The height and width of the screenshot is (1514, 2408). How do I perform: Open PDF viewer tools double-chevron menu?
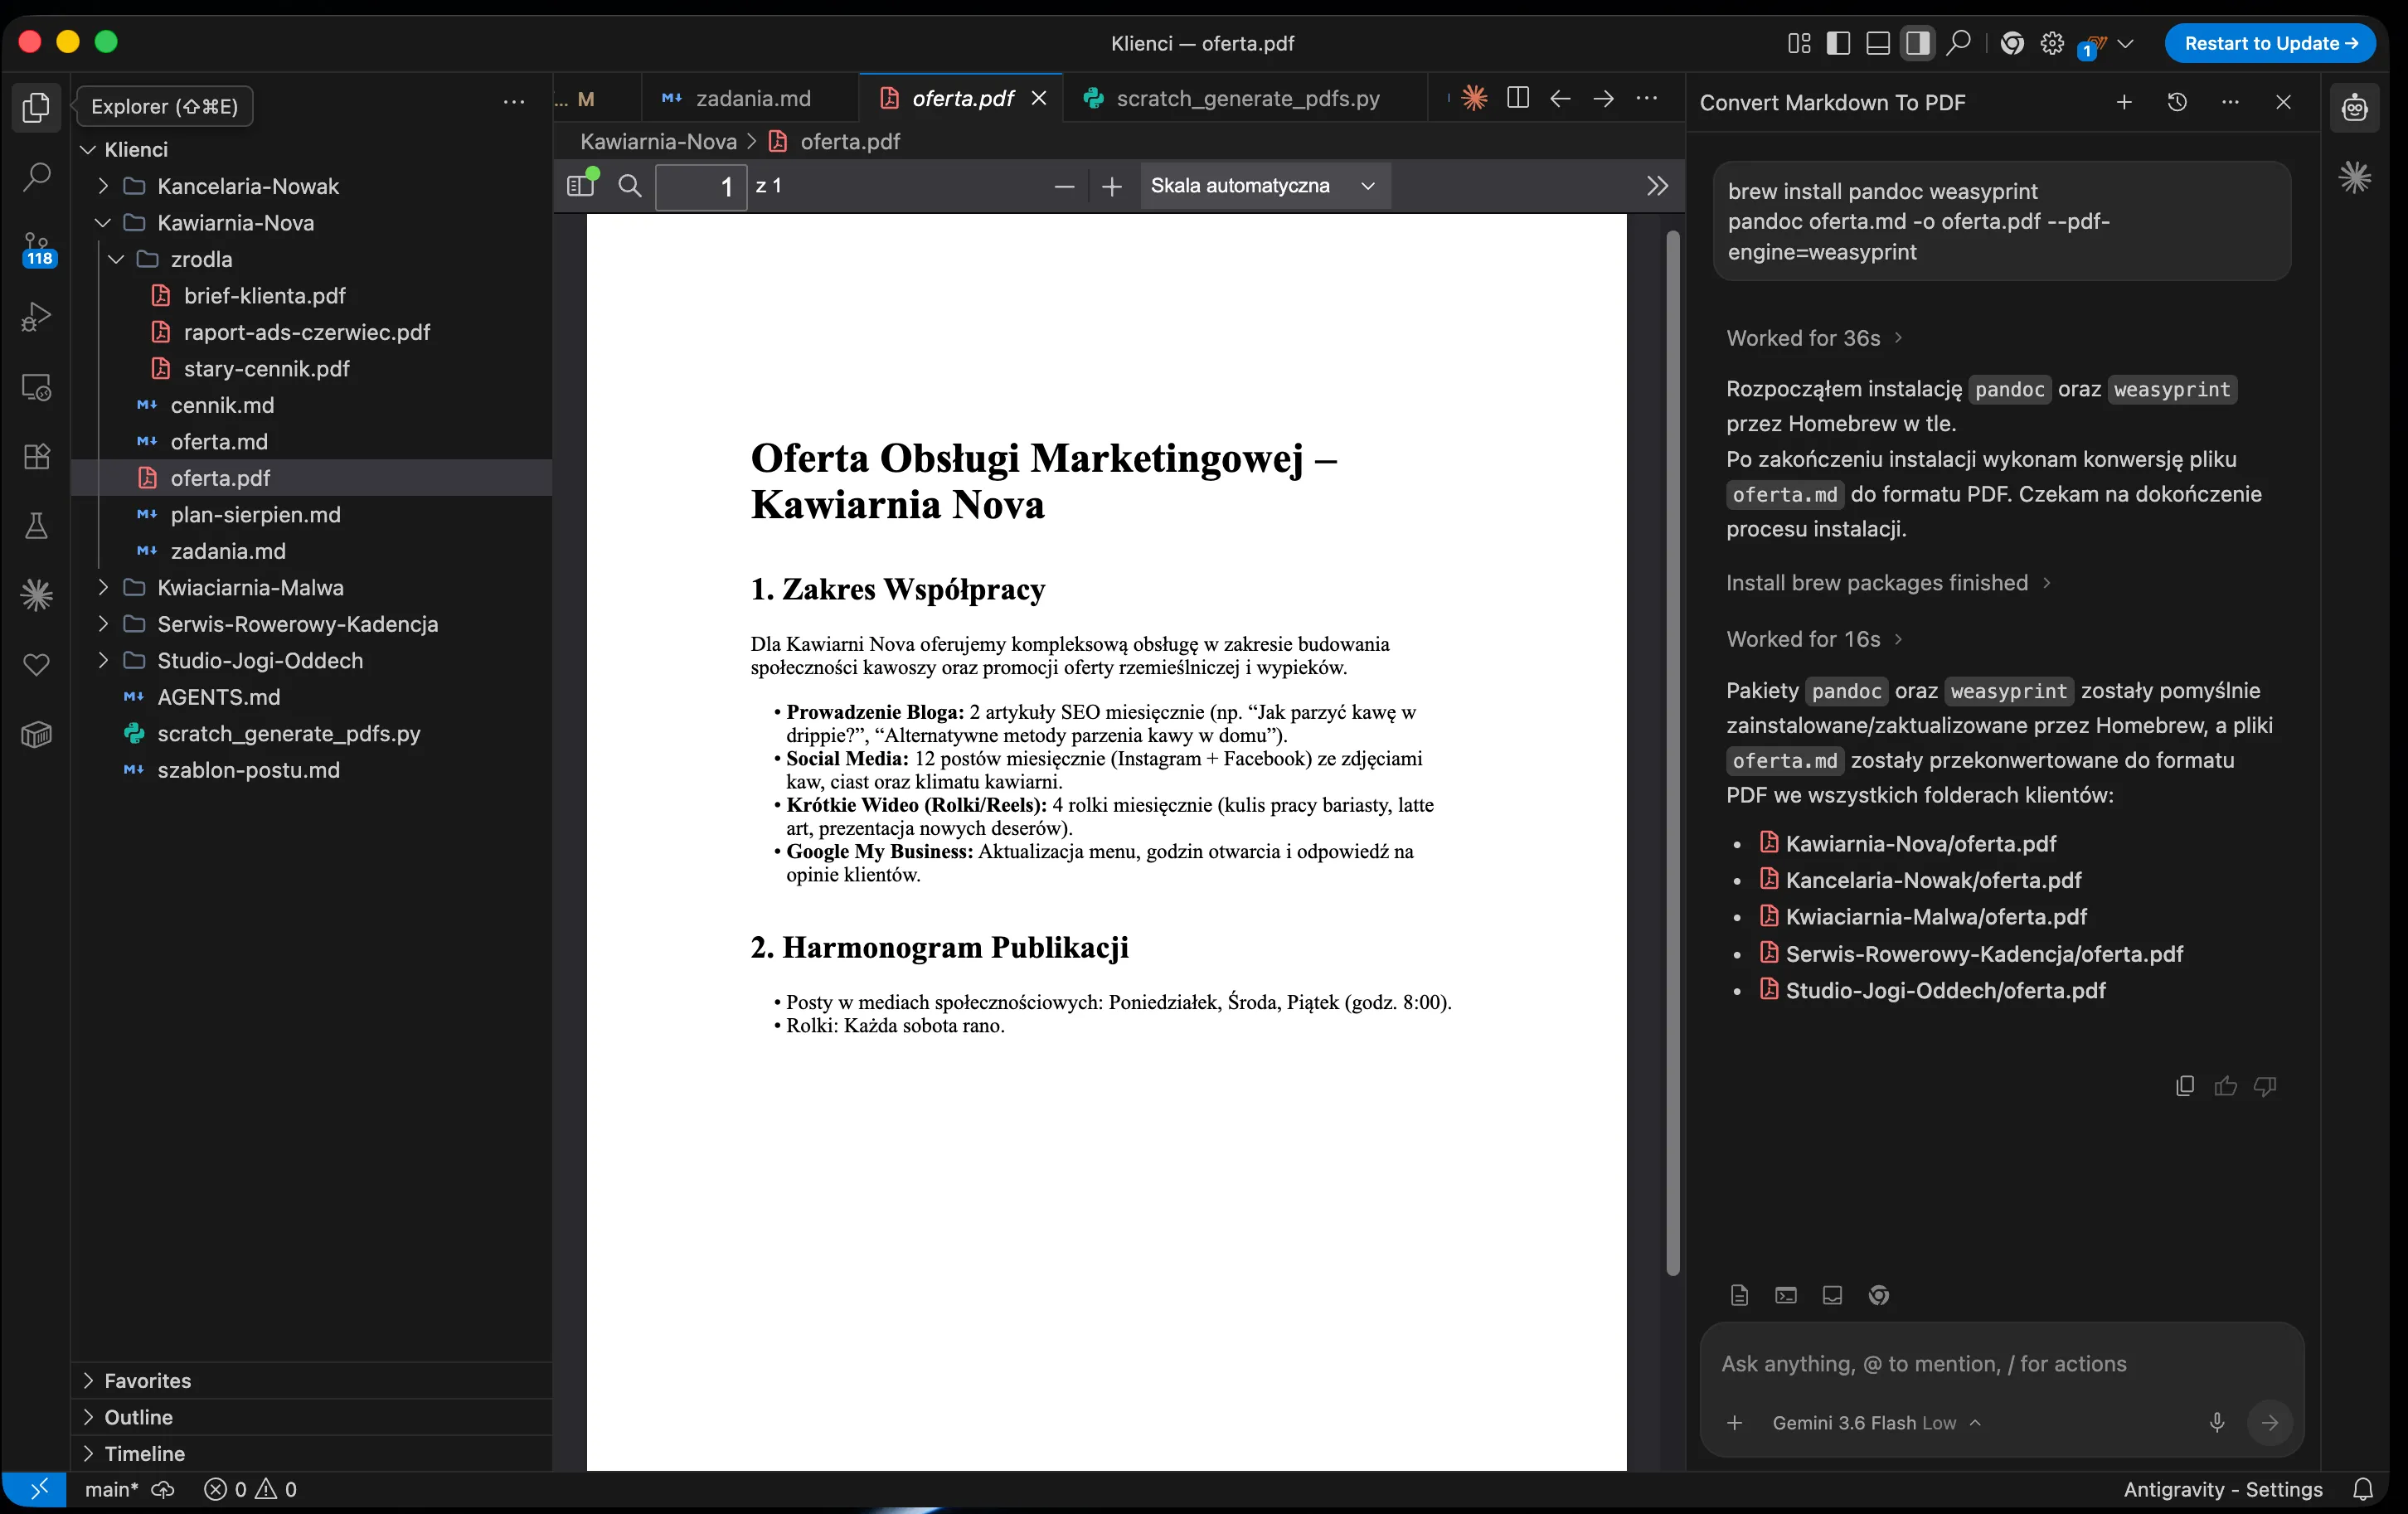(x=1657, y=186)
